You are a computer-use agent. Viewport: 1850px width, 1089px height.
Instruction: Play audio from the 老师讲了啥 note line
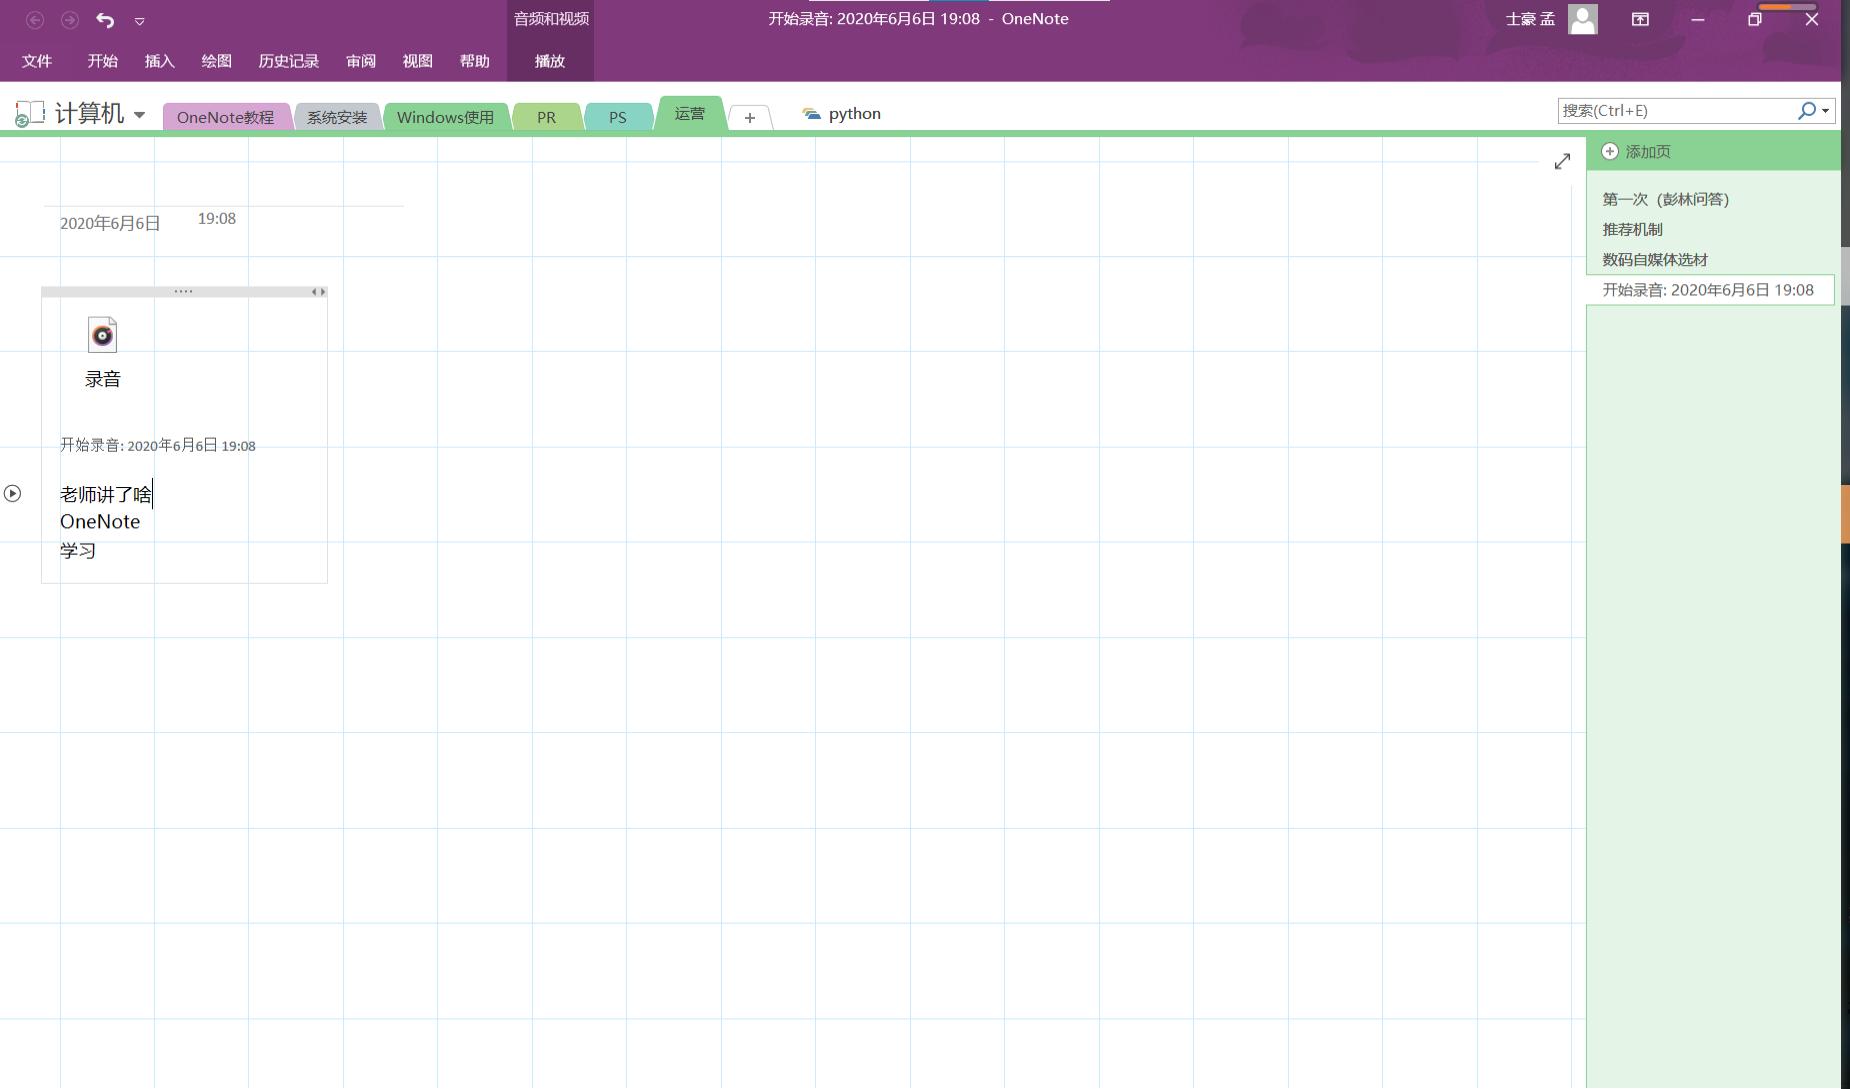tap(12, 493)
